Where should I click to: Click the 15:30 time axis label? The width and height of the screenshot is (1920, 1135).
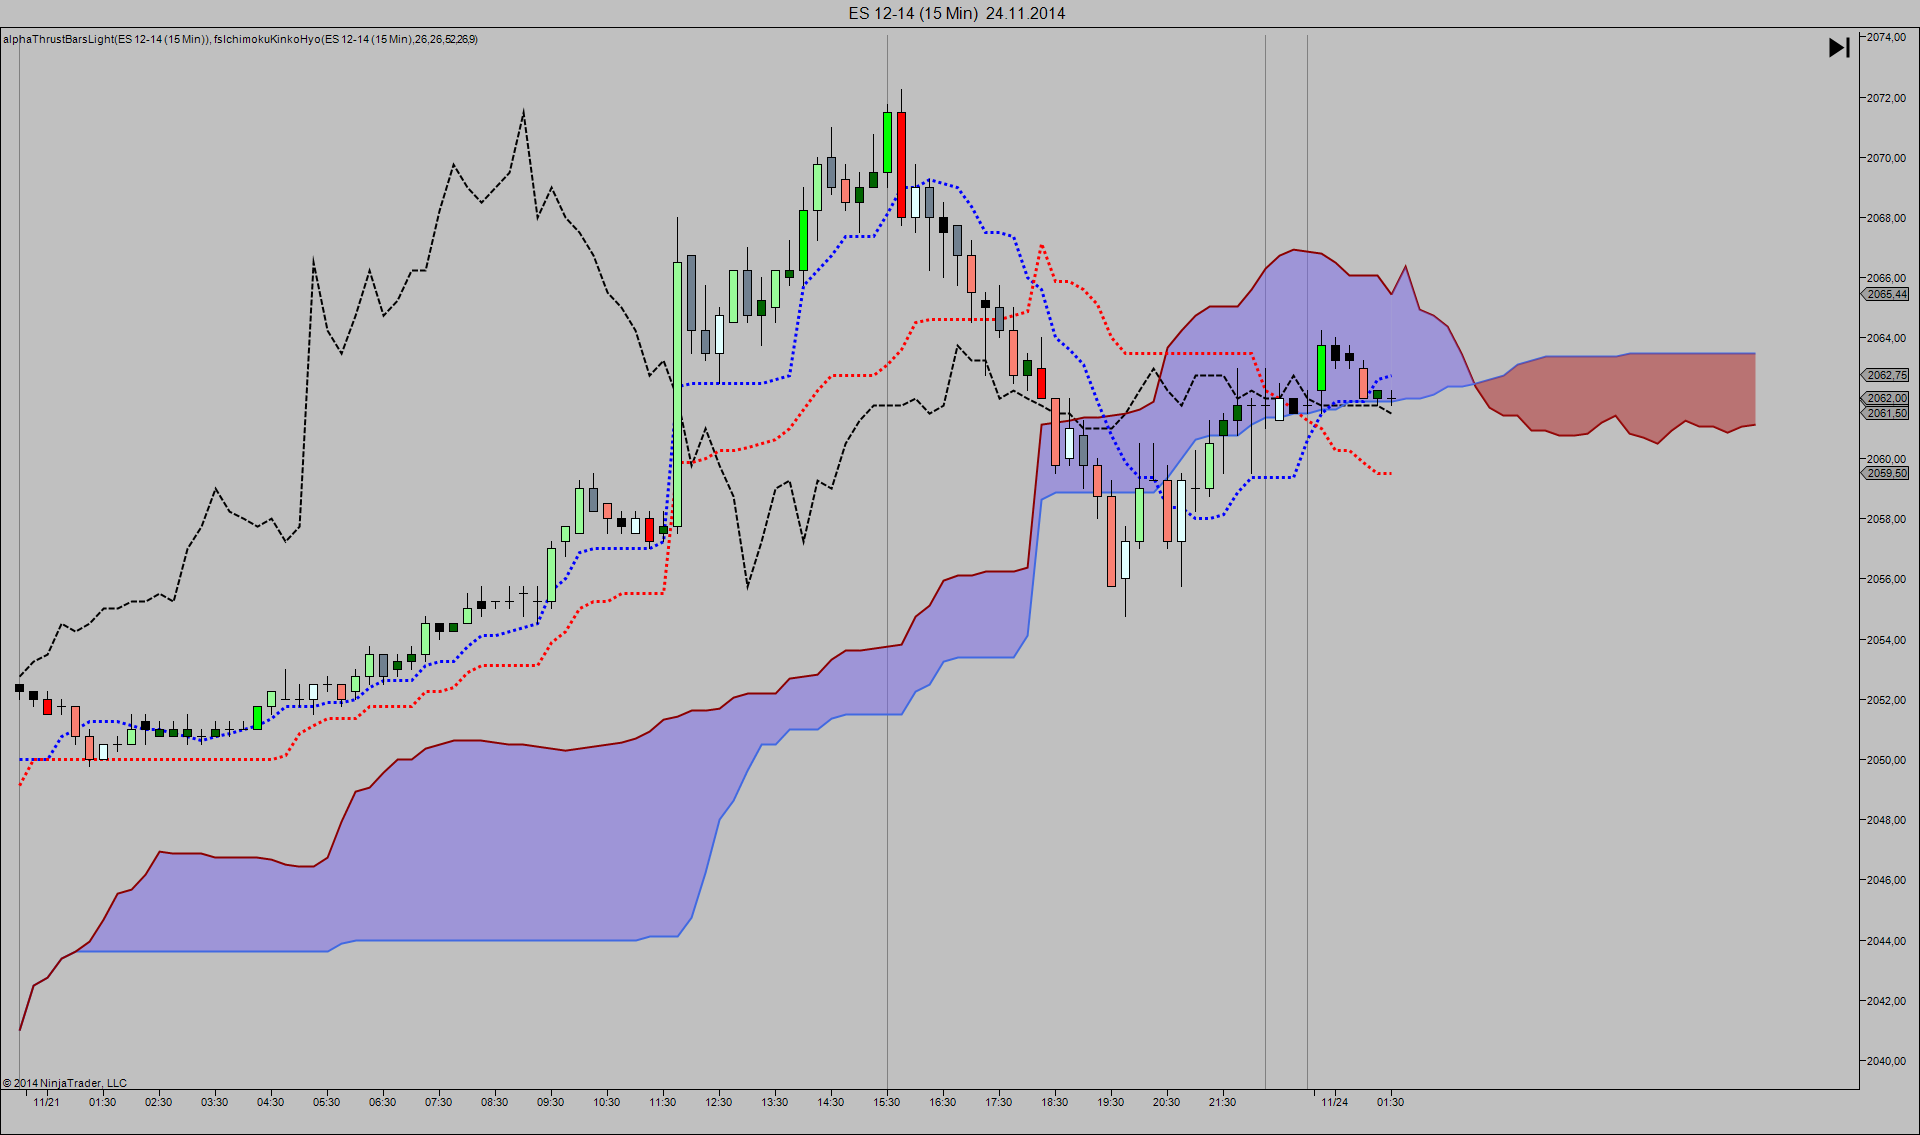[886, 1102]
